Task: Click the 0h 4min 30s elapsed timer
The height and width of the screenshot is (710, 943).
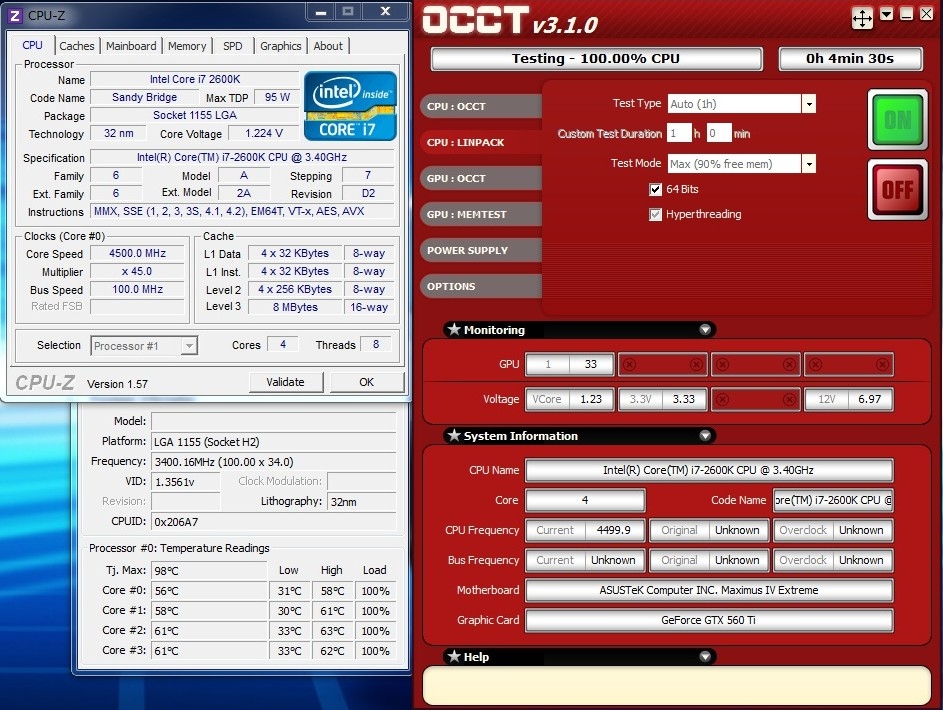Action: [850, 59]
